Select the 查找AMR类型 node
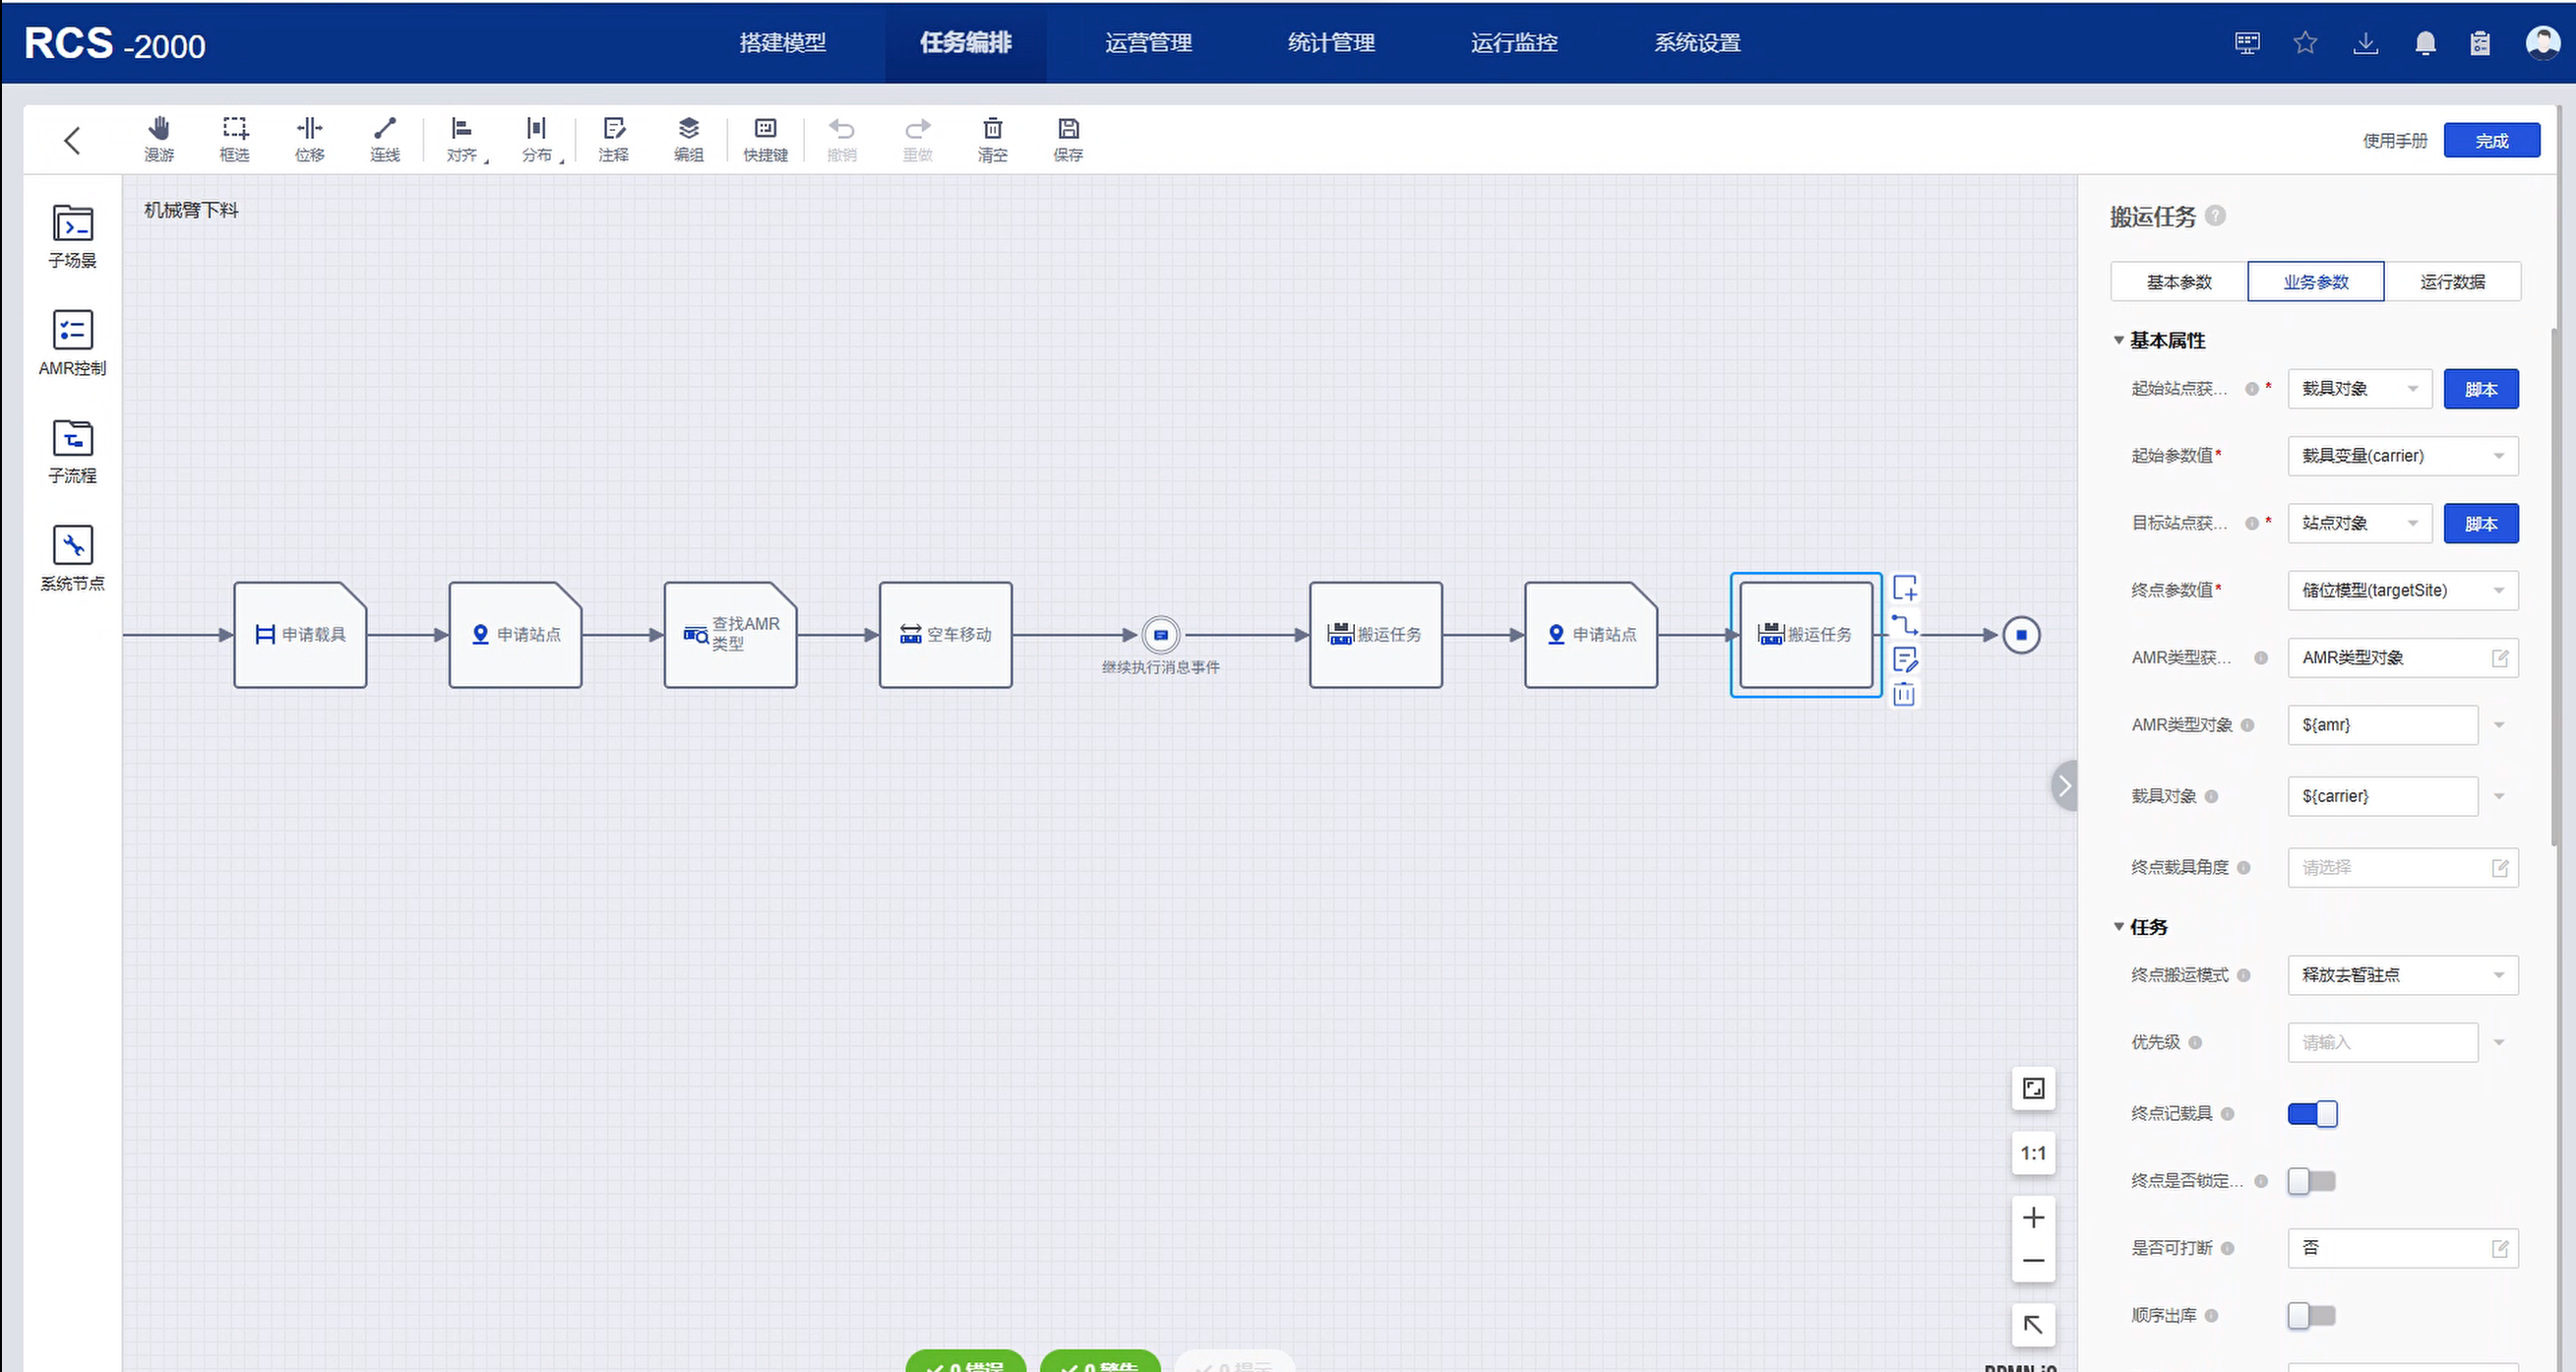The image size is (2576, 1372). pyautogui.click(x=731, y=635)
